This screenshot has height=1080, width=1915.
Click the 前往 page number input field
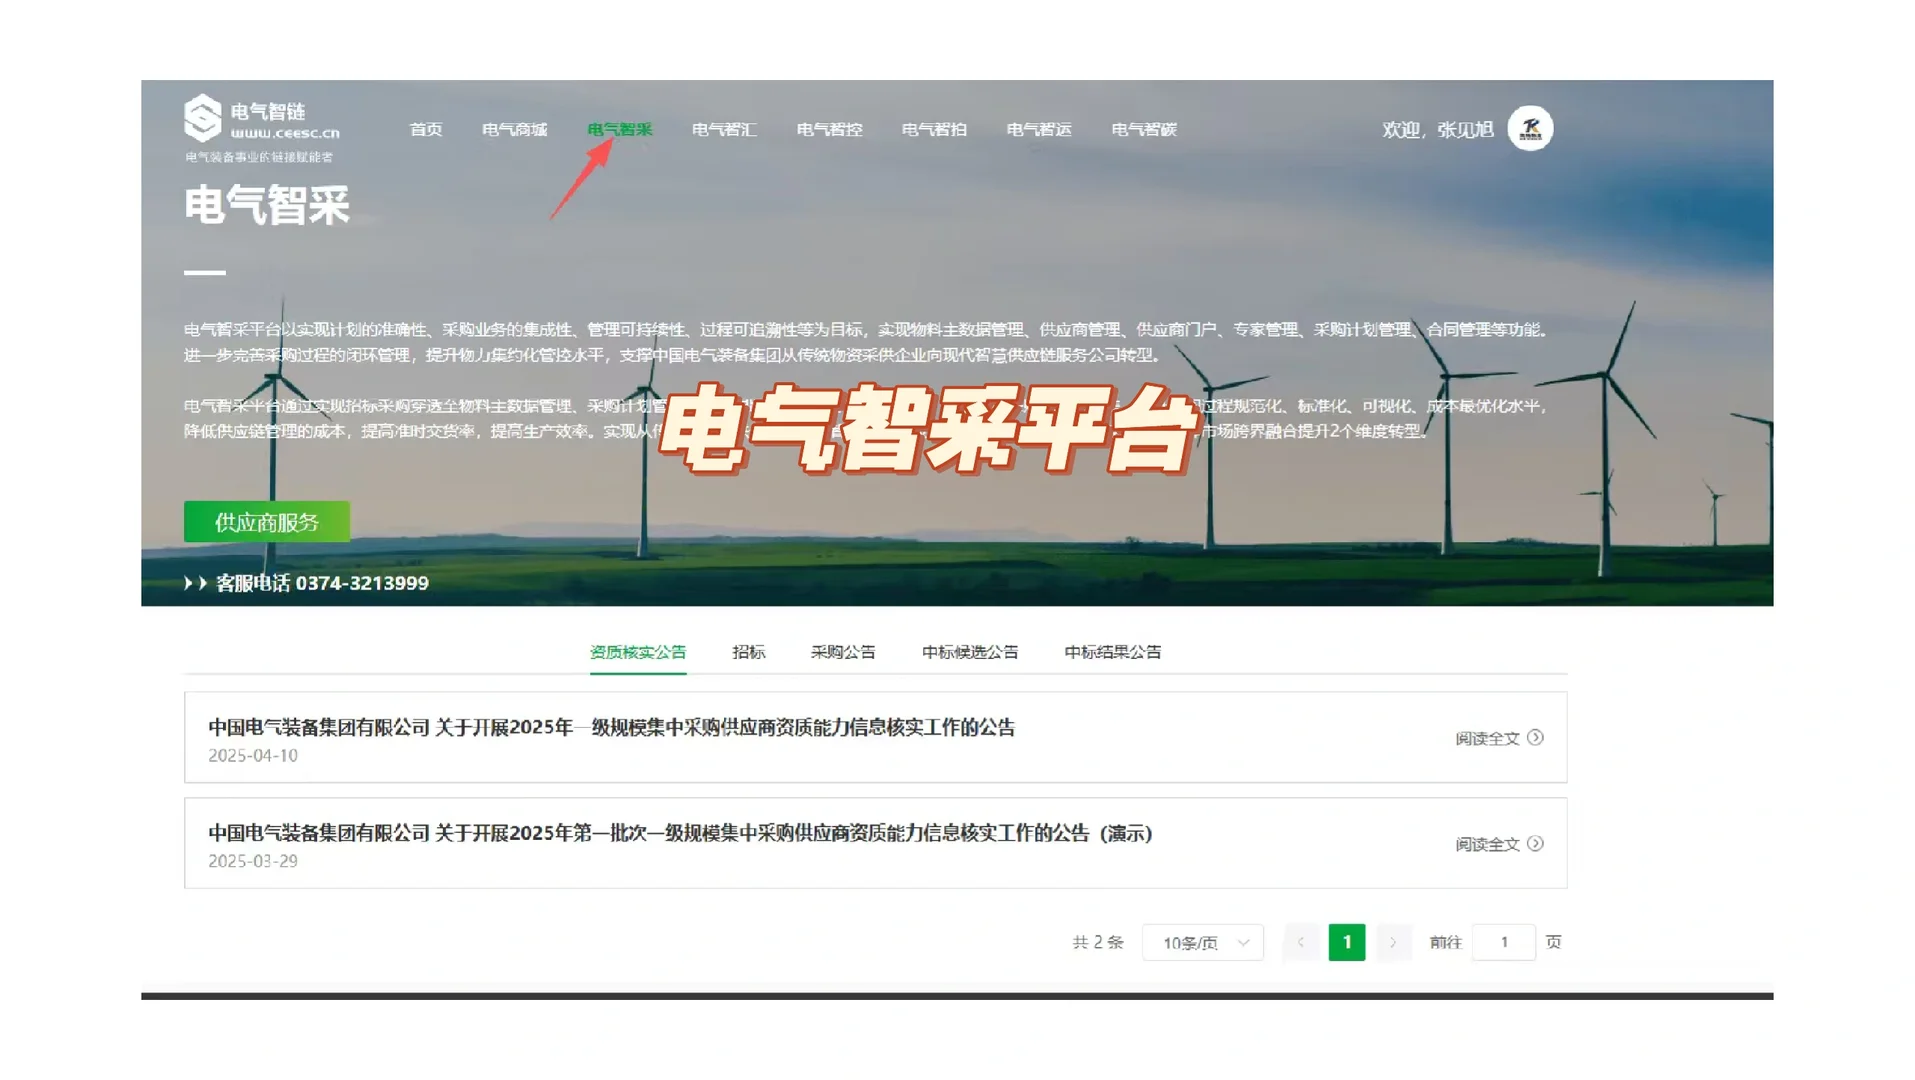pos(1503,942)
